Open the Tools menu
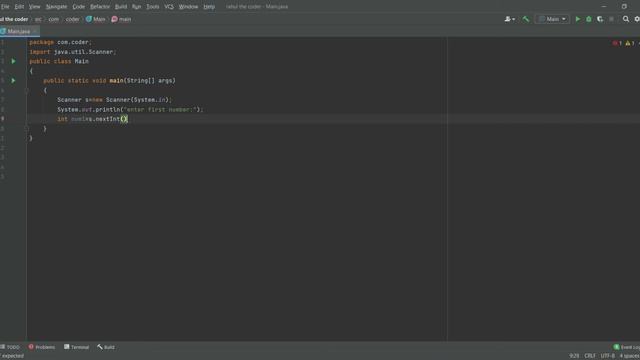 [x=153, y=7]
